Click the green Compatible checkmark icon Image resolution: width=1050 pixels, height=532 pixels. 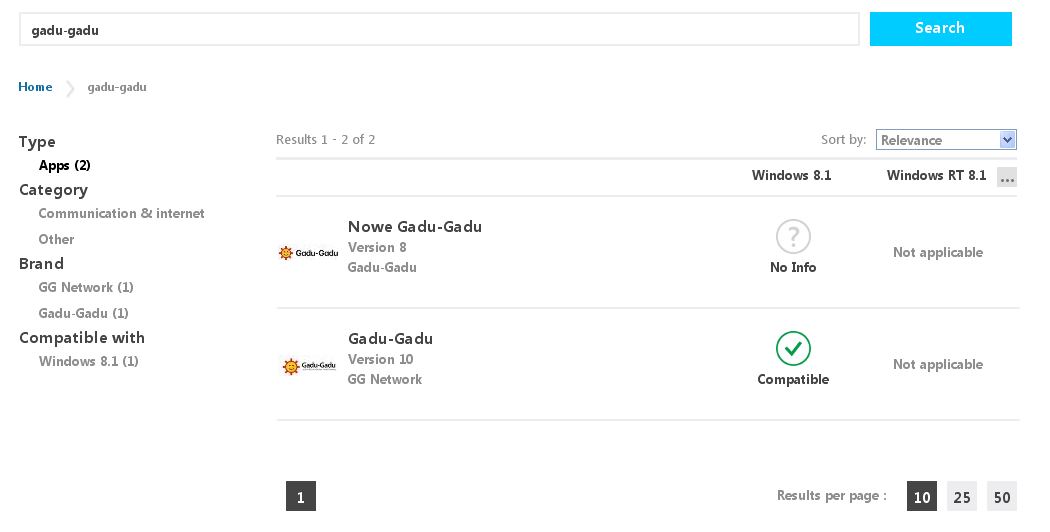[x=793, y=348]
